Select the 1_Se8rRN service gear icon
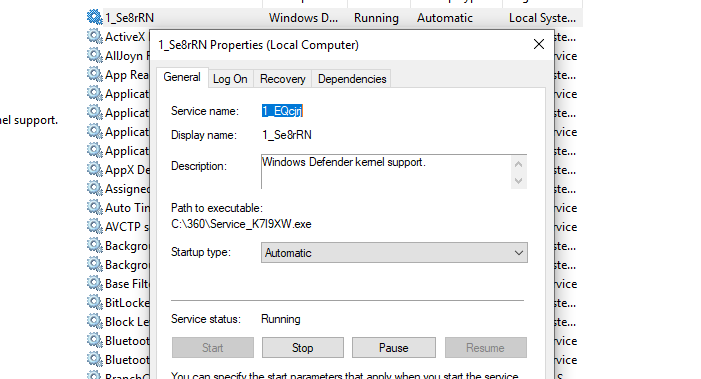Screen dimensions: 701x379 pos(94,17)
